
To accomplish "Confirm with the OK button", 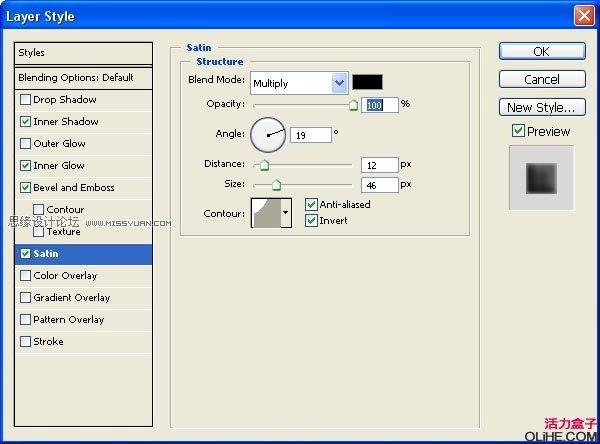I will 542,51.
